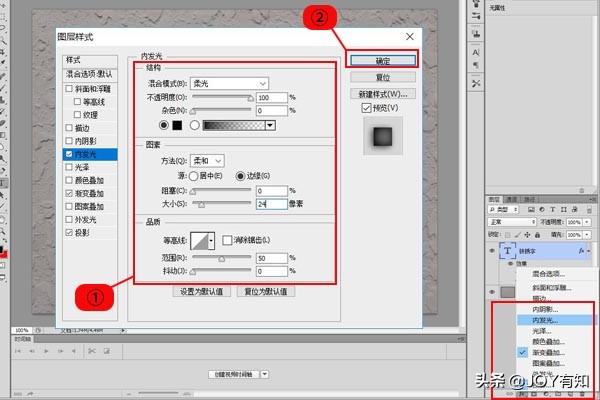Screen dimensions: 600x400
Task: Click 新建样式(W)... button
Action: click(383, 94)
